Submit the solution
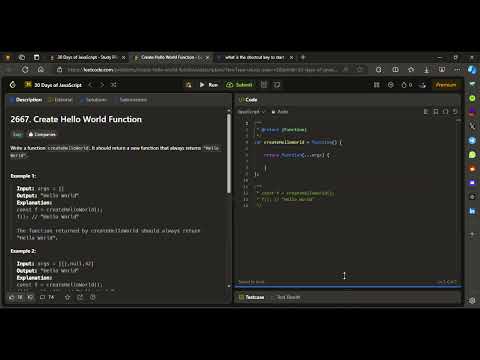The height and width of the screenshot is (360, 480). (239, 85)
